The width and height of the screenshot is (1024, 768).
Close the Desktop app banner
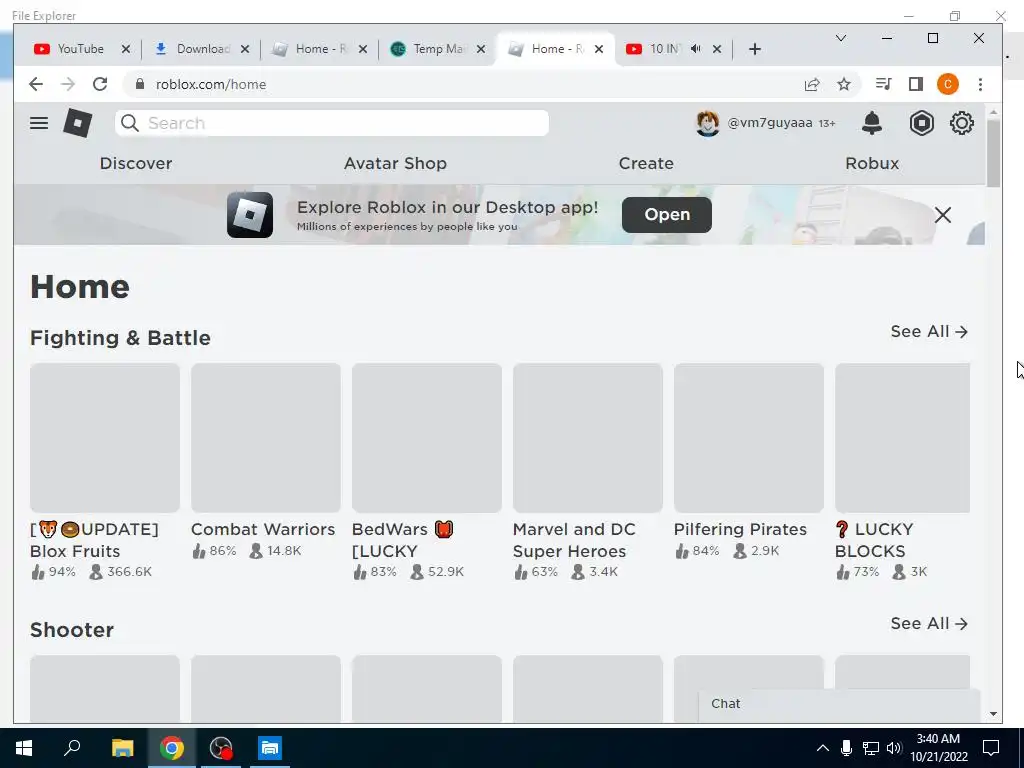(942, 215)
